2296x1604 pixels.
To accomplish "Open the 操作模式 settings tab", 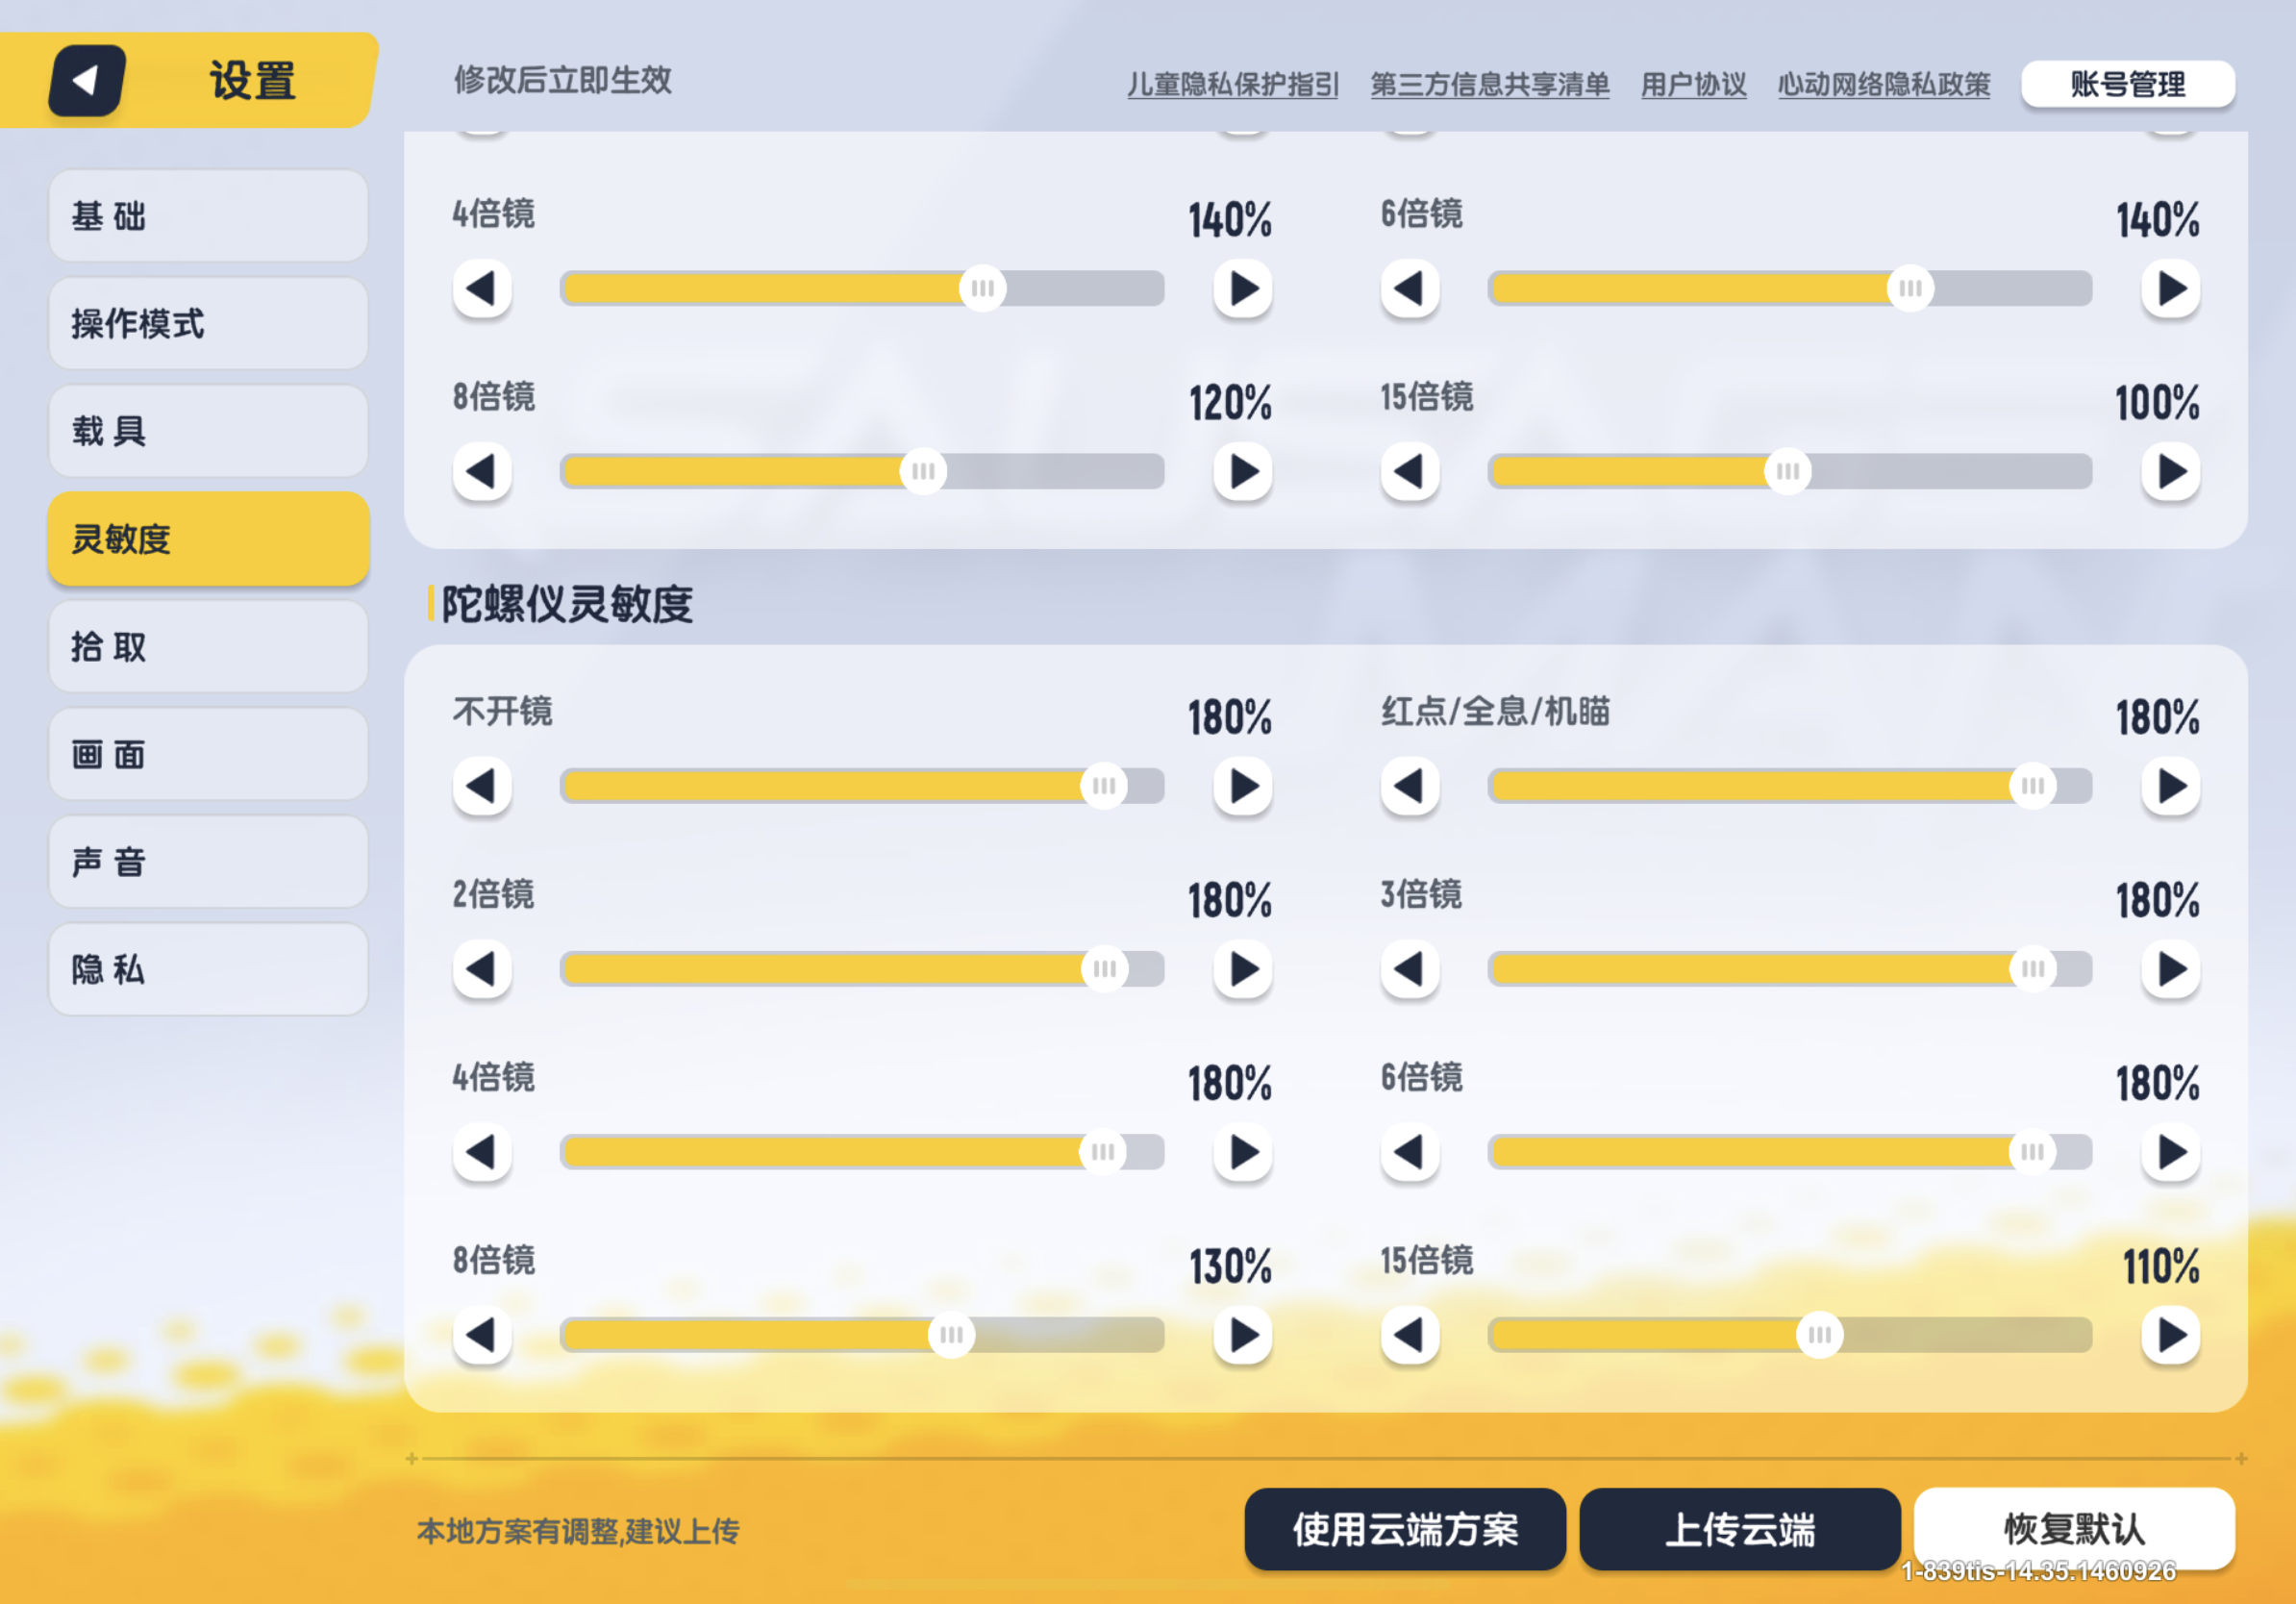I will click(208, 324).
